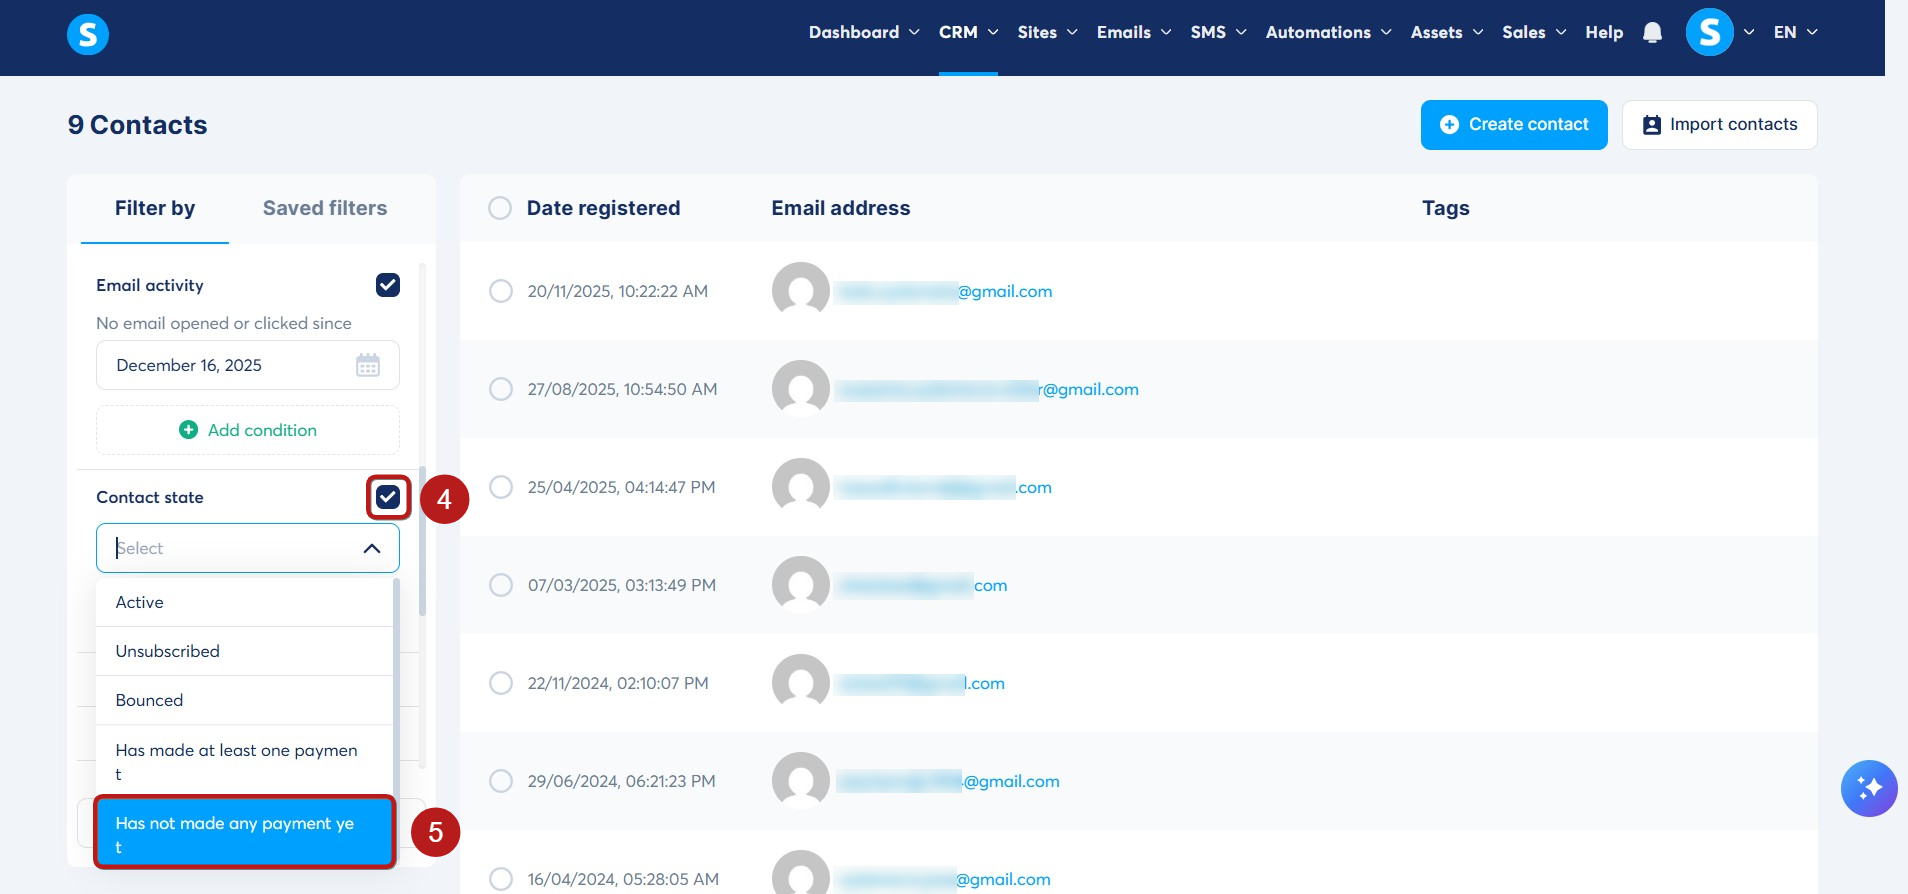1908x894 pixels.
Task: Click avatar of contact registered 27/08/2025
Action: (801, 389)
